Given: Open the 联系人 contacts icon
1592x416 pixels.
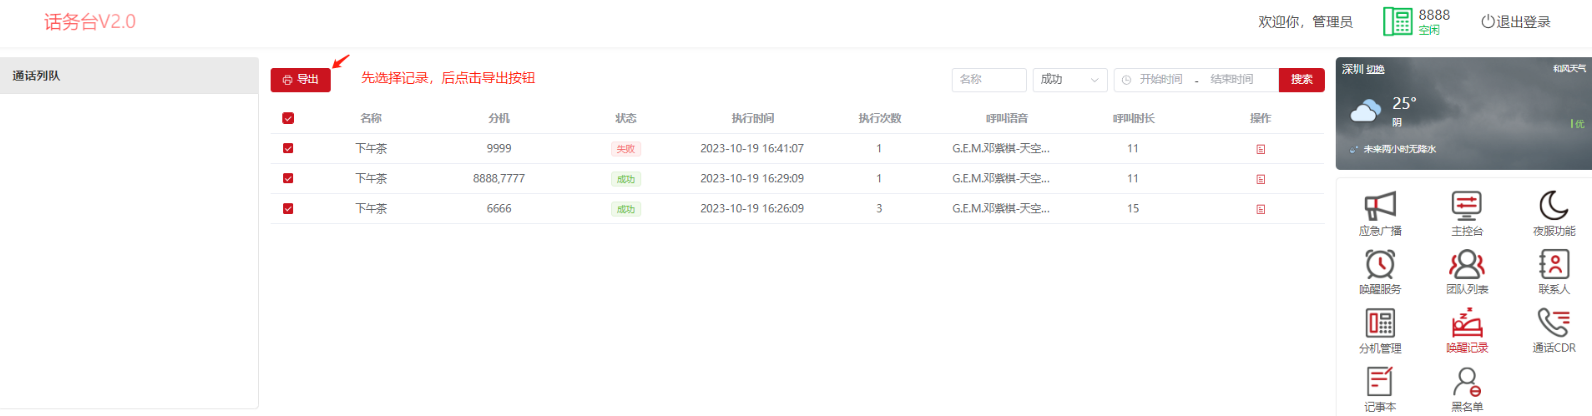Looking at the screenshot, I should [1553, 265].
